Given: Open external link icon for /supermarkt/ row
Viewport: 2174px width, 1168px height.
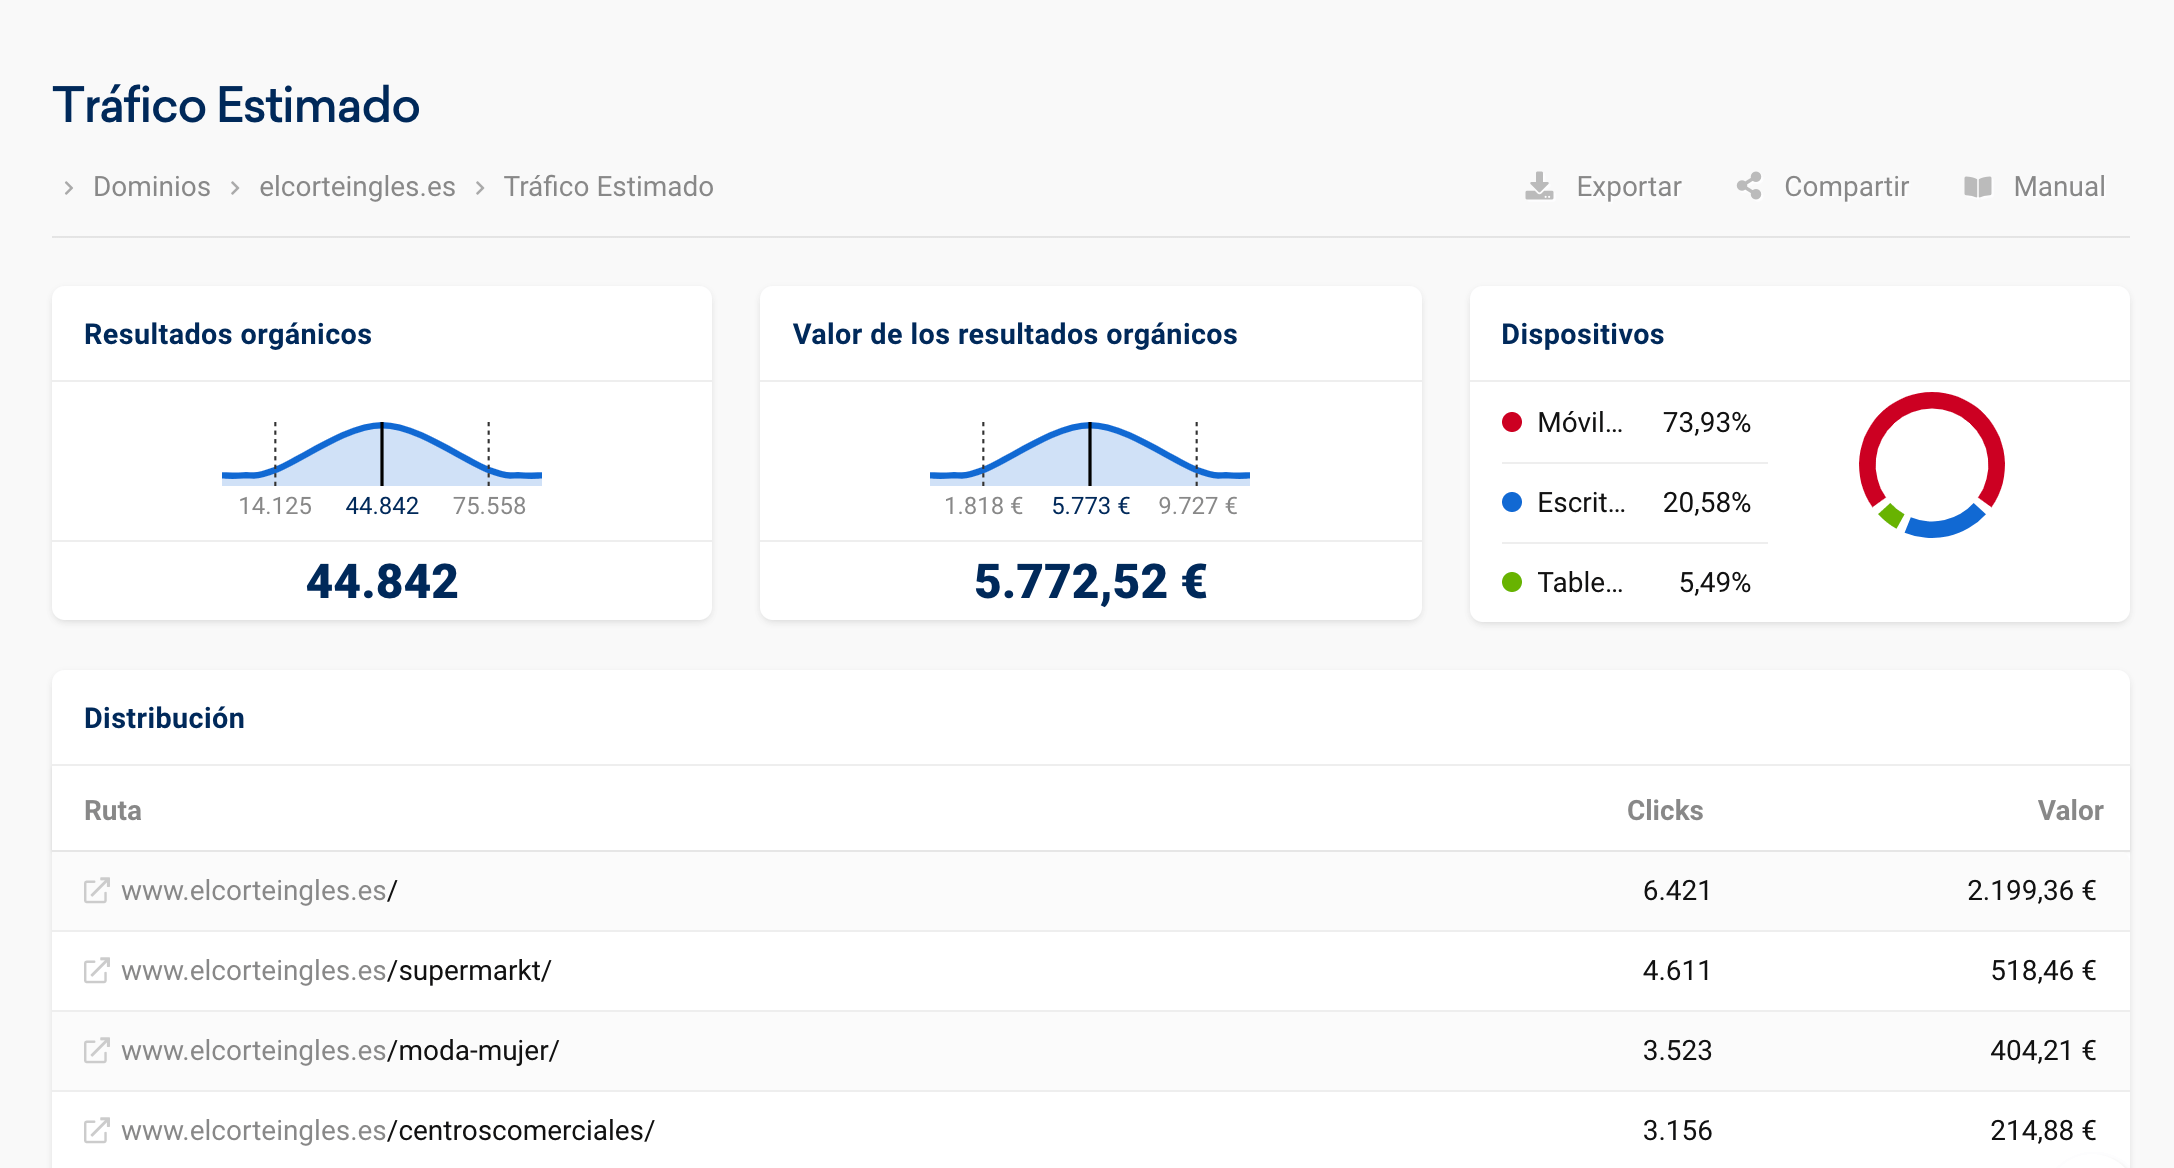Looking at the screenshot, I should coord(96,971).
